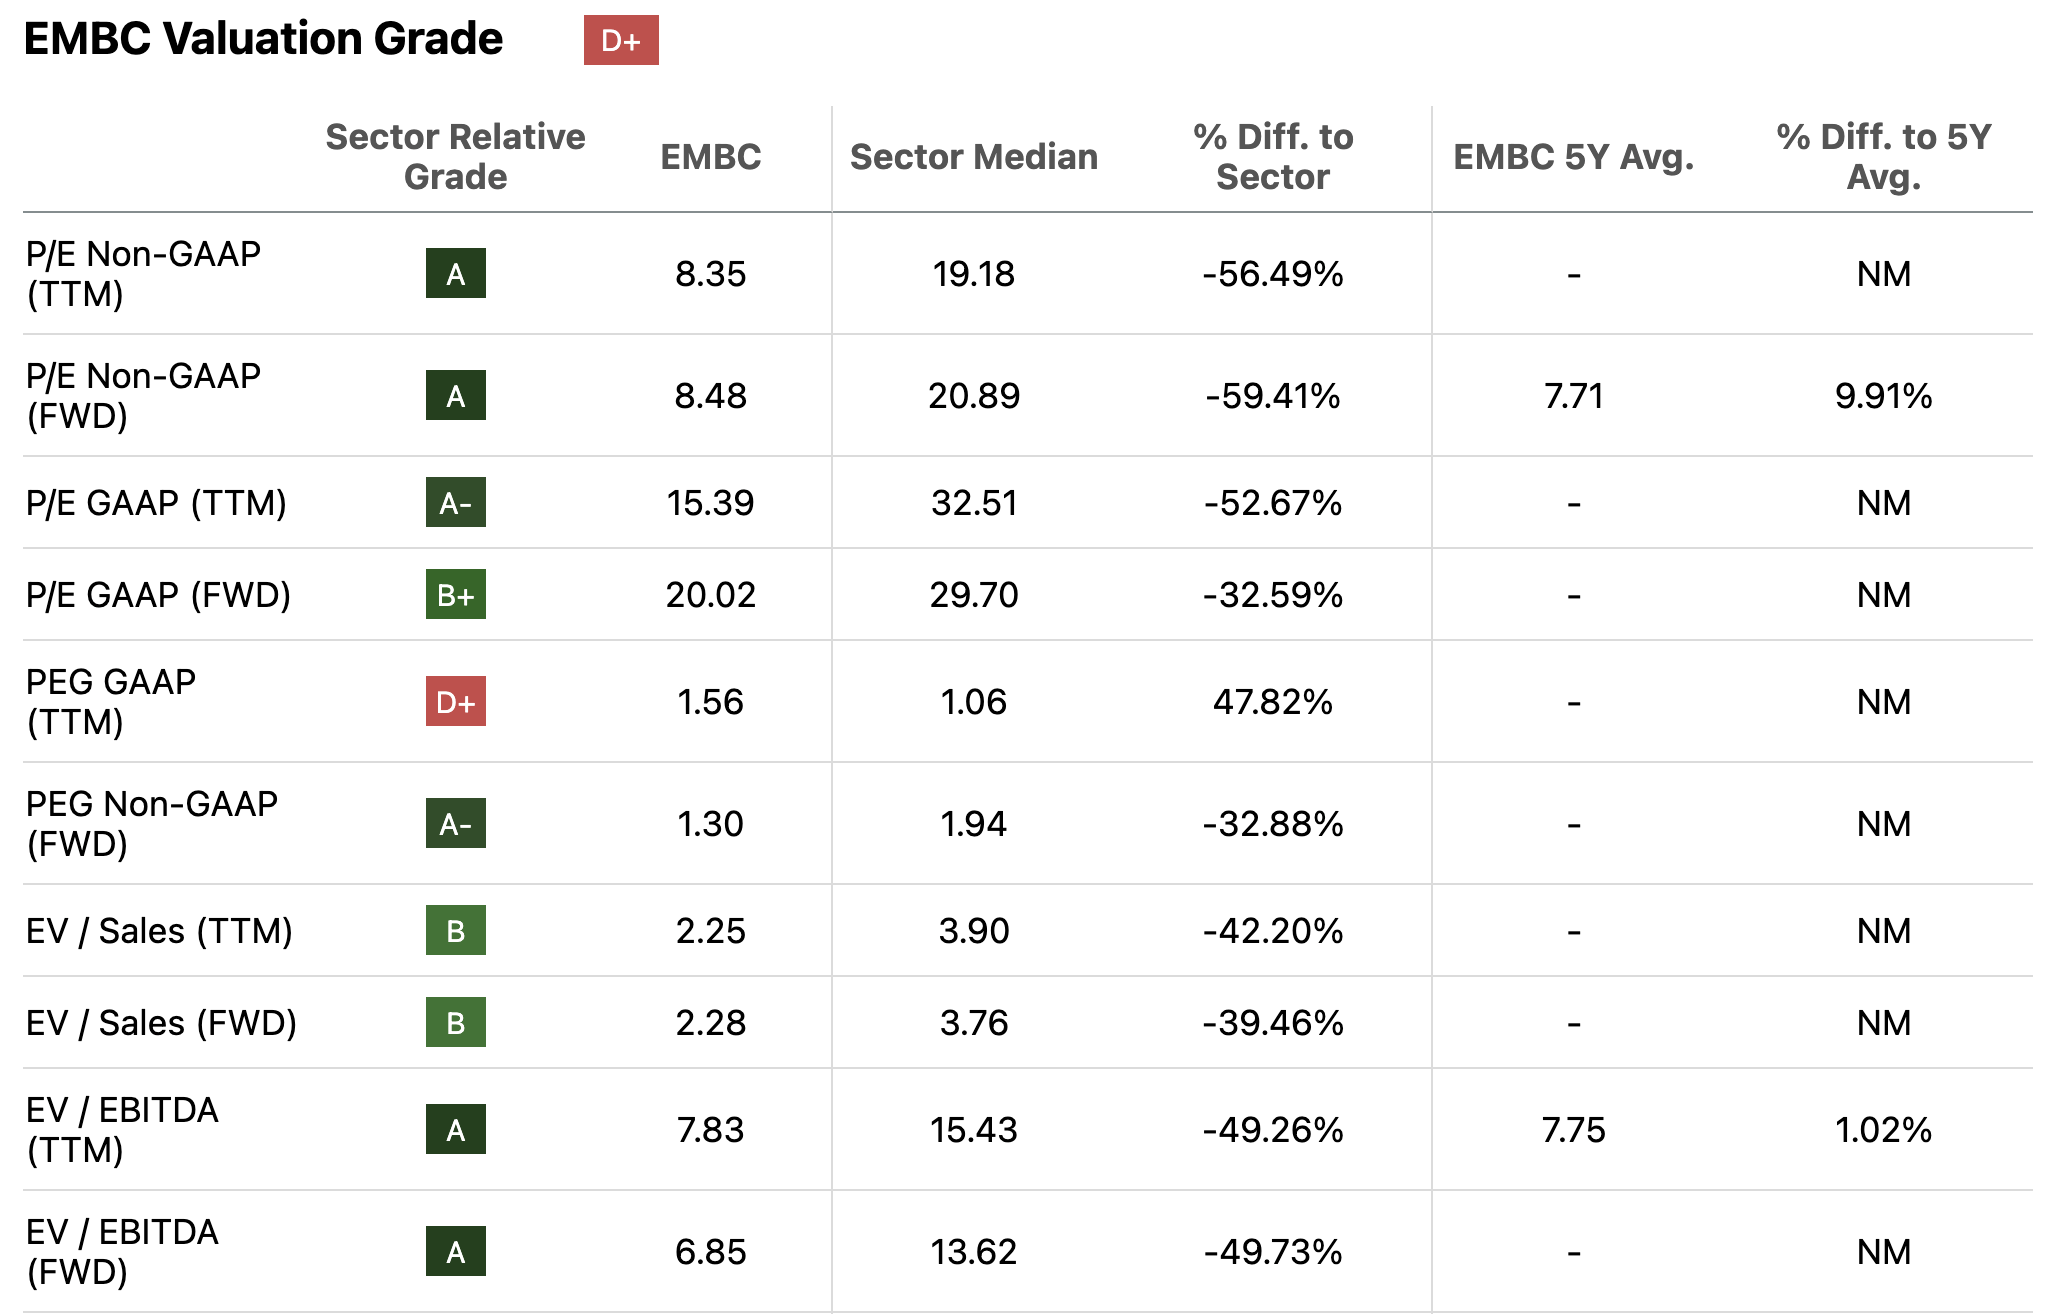Click the % Diff. to Sector header
2046x1314 pixels.
[x=1272, y=157]
